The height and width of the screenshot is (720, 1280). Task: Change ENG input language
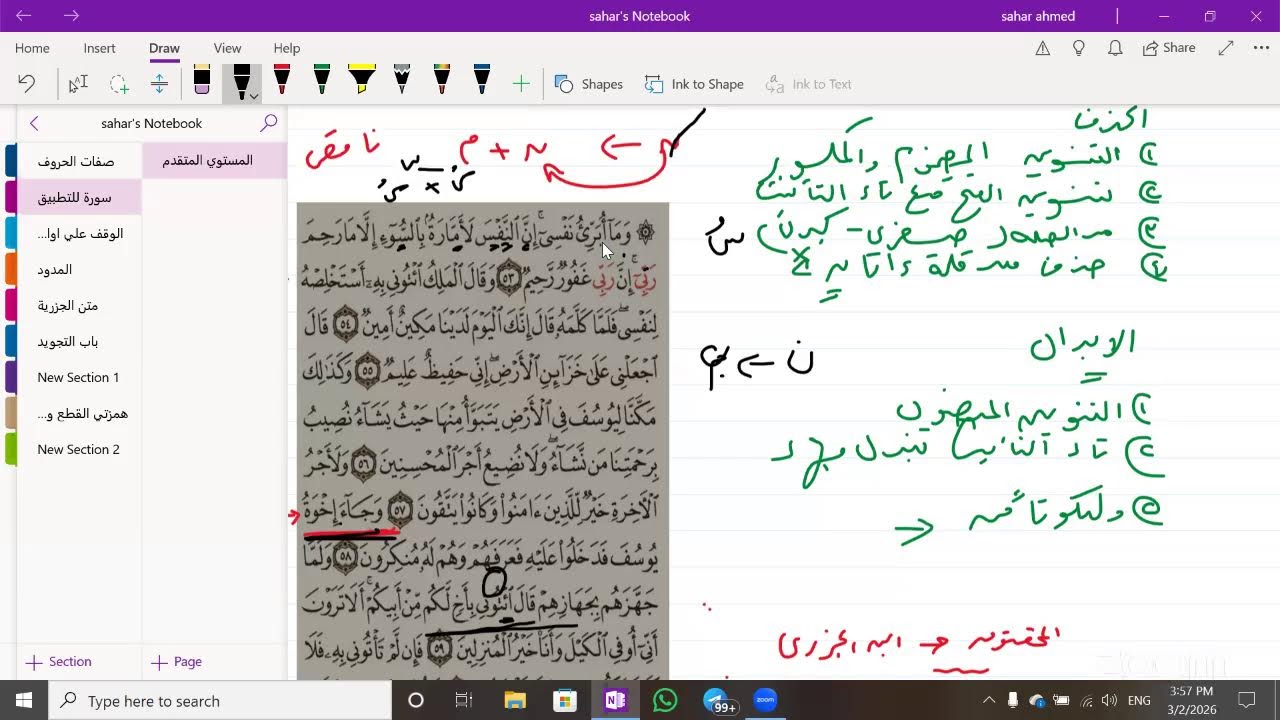(1138, 700)
